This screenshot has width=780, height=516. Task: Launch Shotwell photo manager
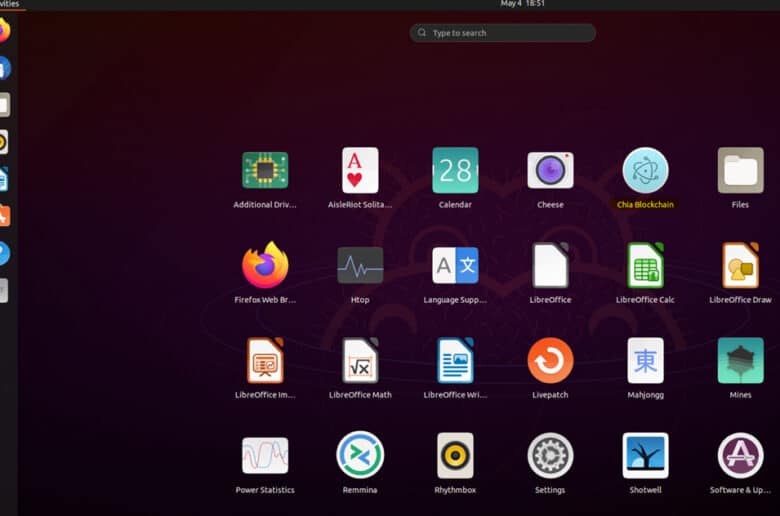click(645, 455)
